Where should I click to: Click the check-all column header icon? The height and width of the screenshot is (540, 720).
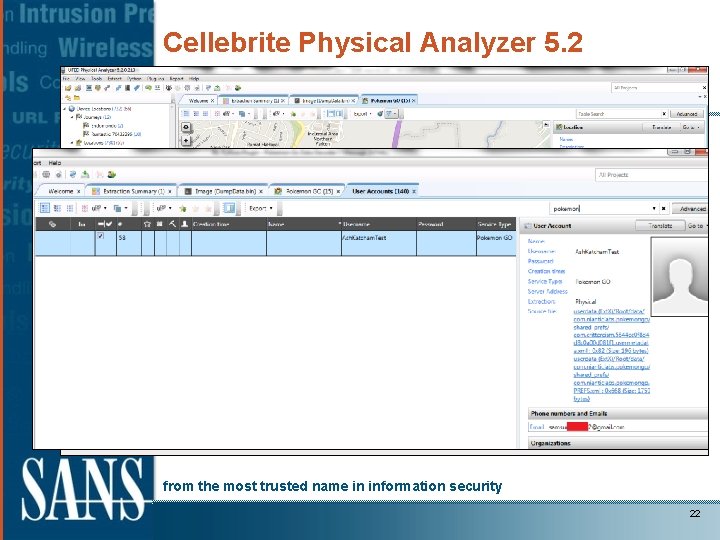click(x=105, y=224)
